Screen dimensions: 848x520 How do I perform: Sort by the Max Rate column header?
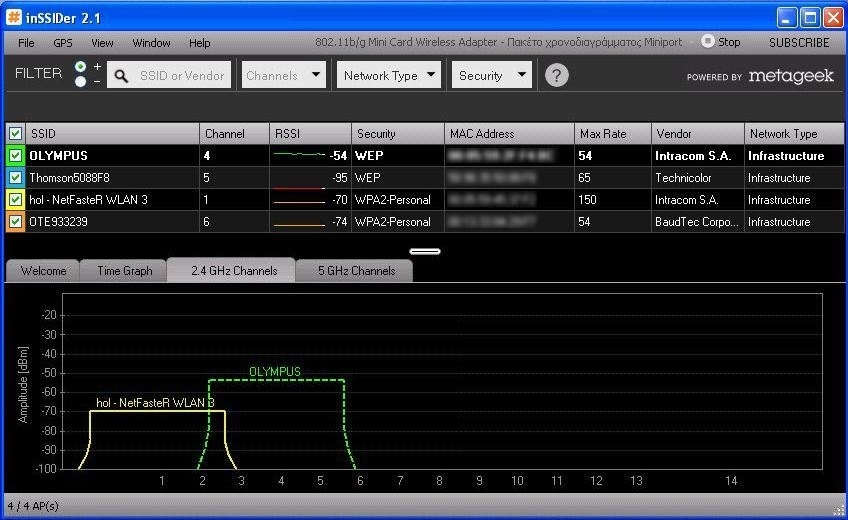point(613,134)
